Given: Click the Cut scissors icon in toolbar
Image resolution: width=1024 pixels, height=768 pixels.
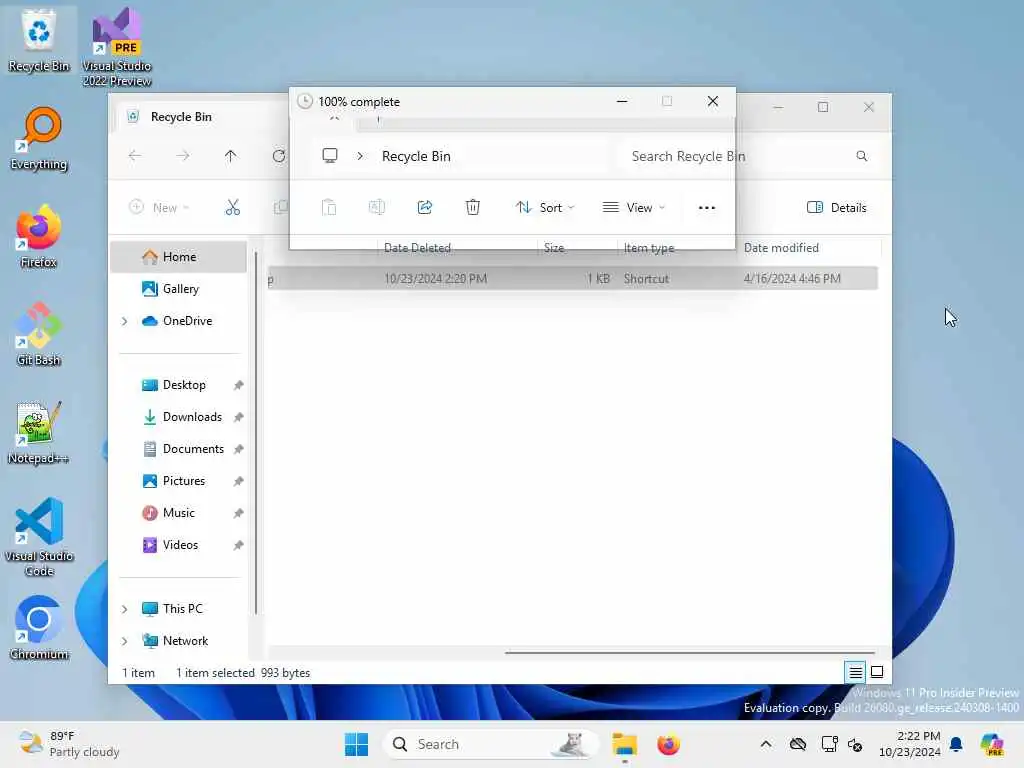Looking at the screenshot, I should coord(232,208).
